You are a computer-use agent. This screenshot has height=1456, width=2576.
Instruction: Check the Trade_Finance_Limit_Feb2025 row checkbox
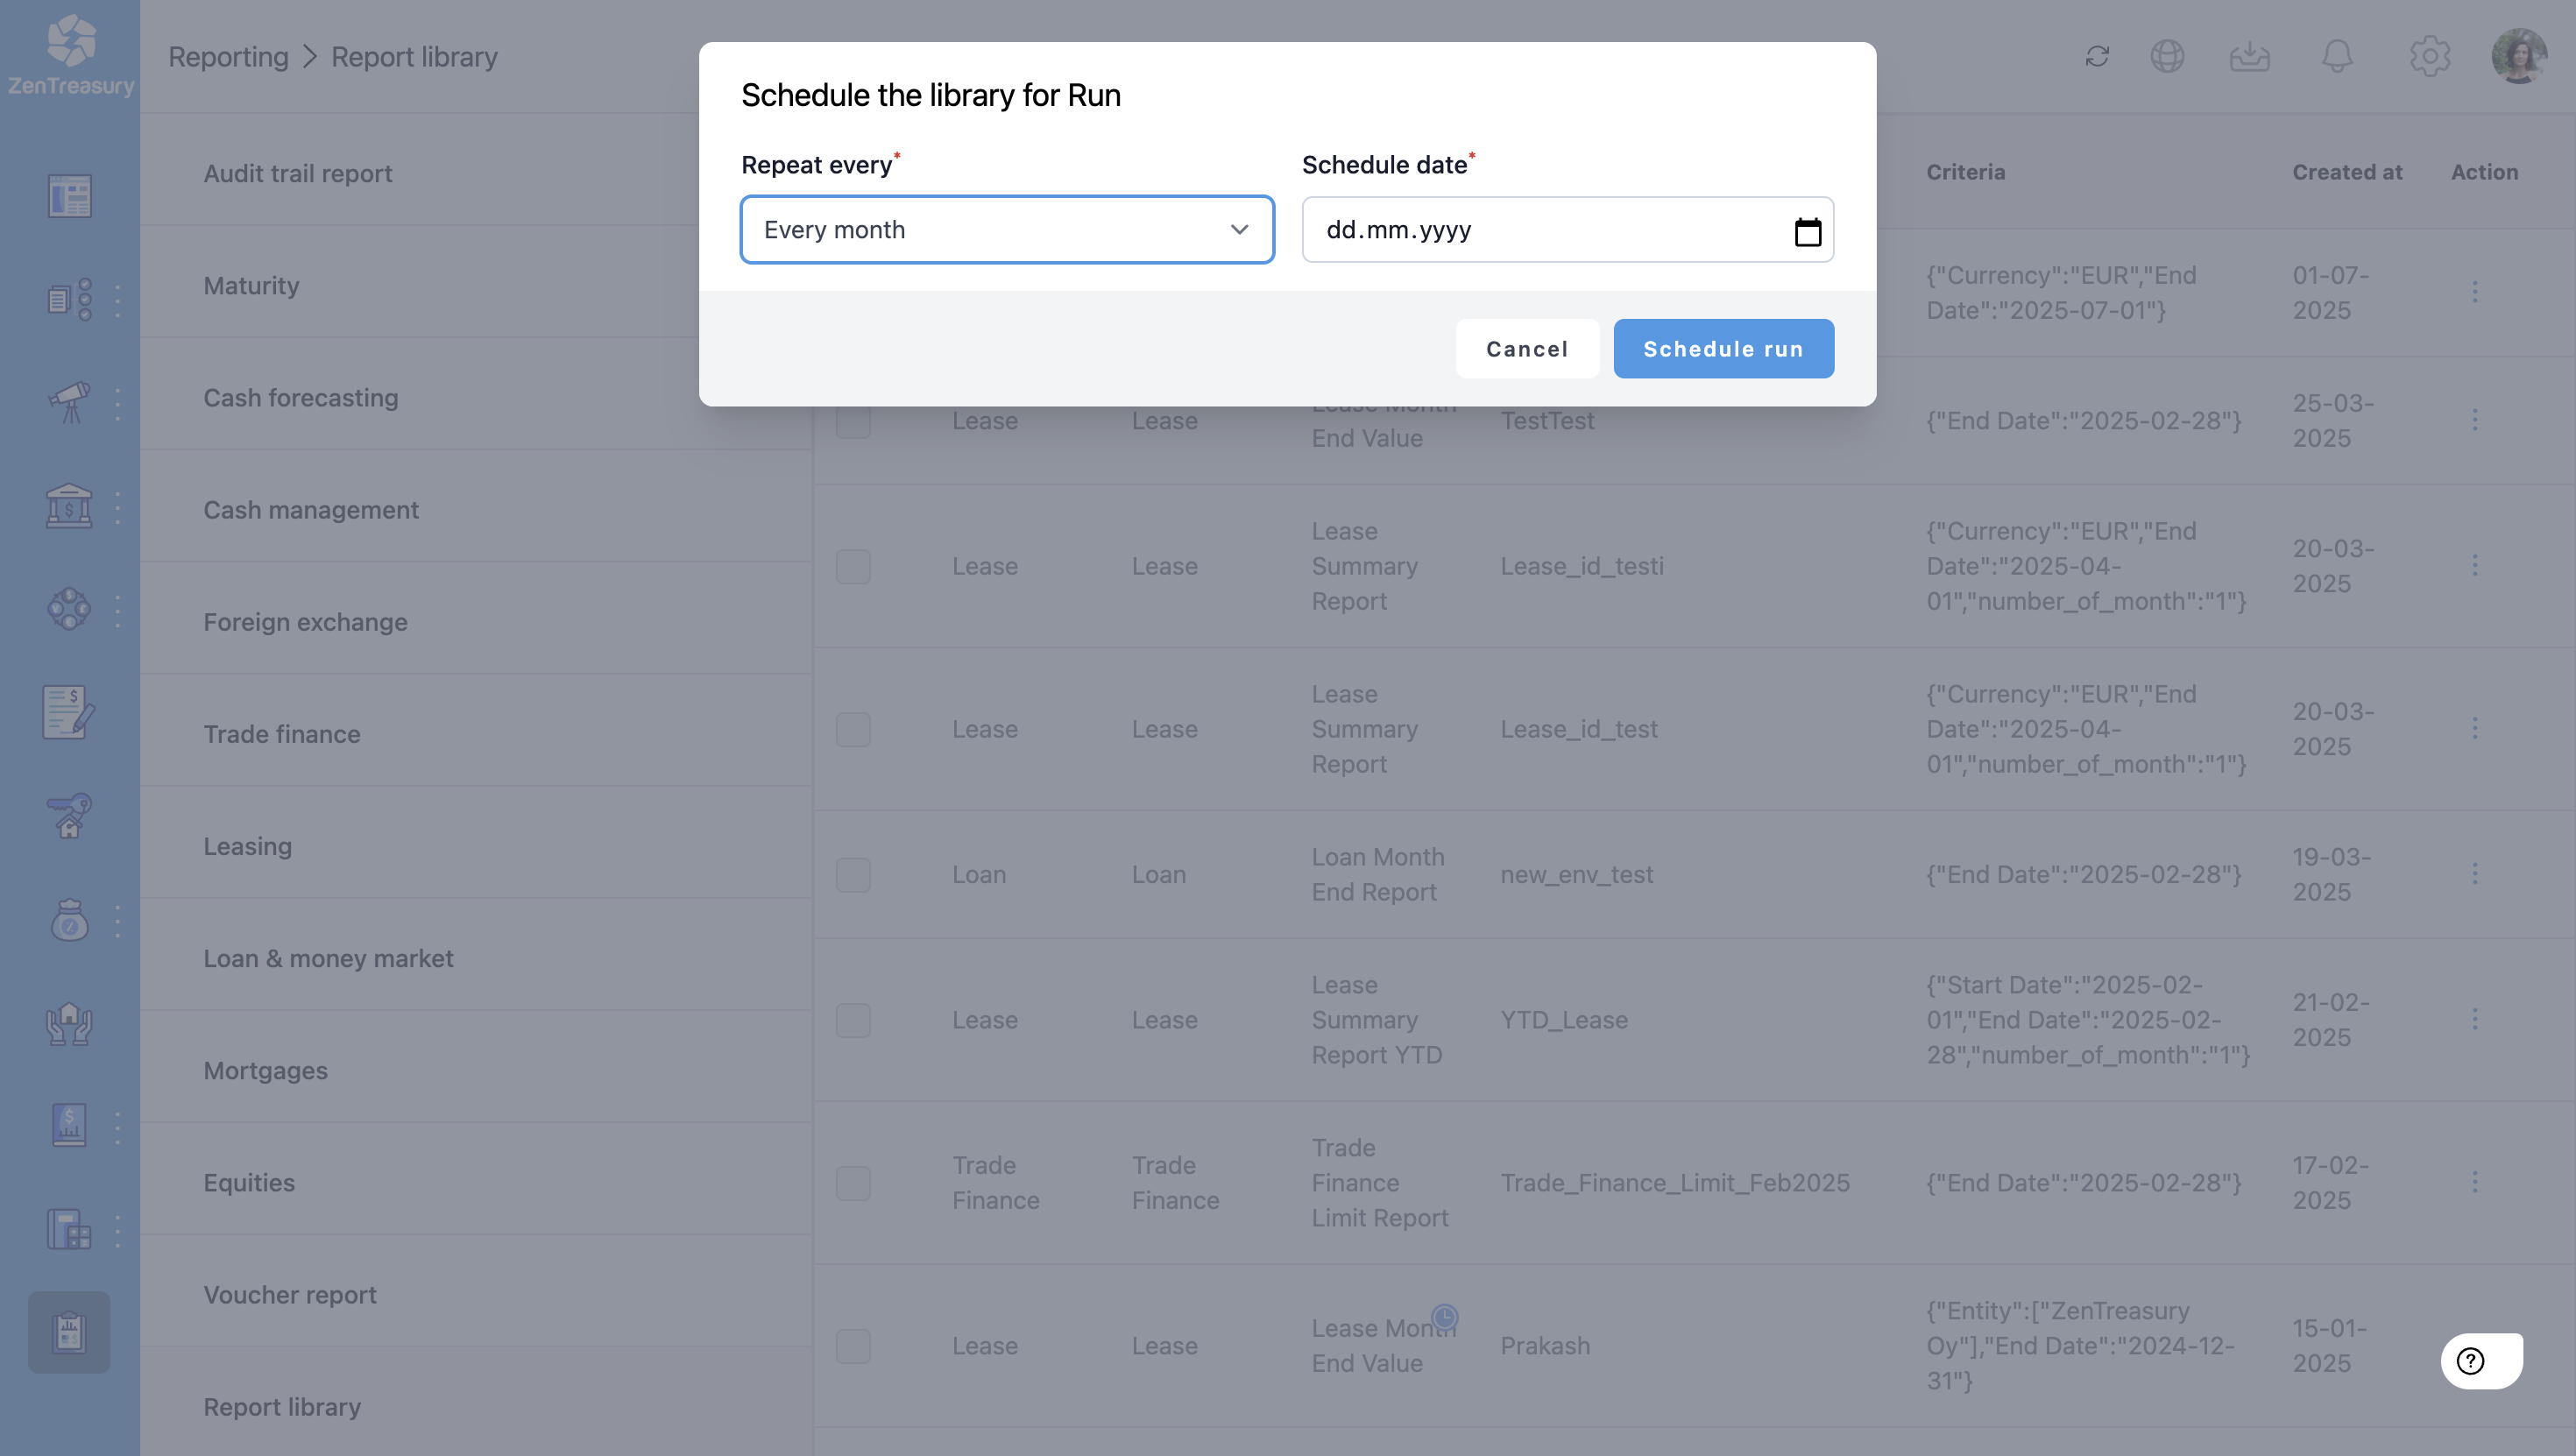(853, 1183)
